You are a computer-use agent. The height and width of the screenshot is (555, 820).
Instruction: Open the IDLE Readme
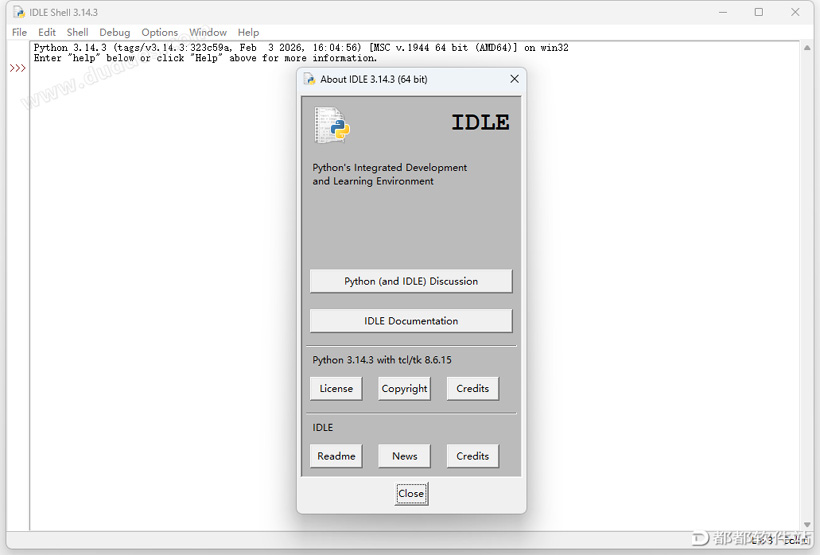[x=336, y=456]
